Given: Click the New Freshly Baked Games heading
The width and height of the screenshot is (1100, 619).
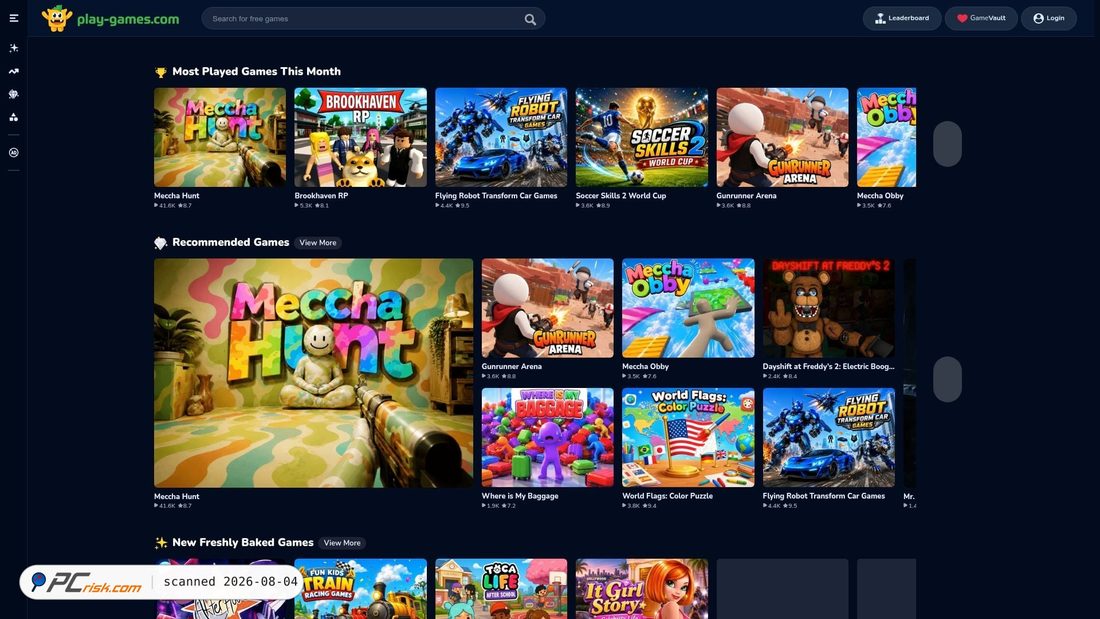Looking at the screenshot, I should 243,543.
